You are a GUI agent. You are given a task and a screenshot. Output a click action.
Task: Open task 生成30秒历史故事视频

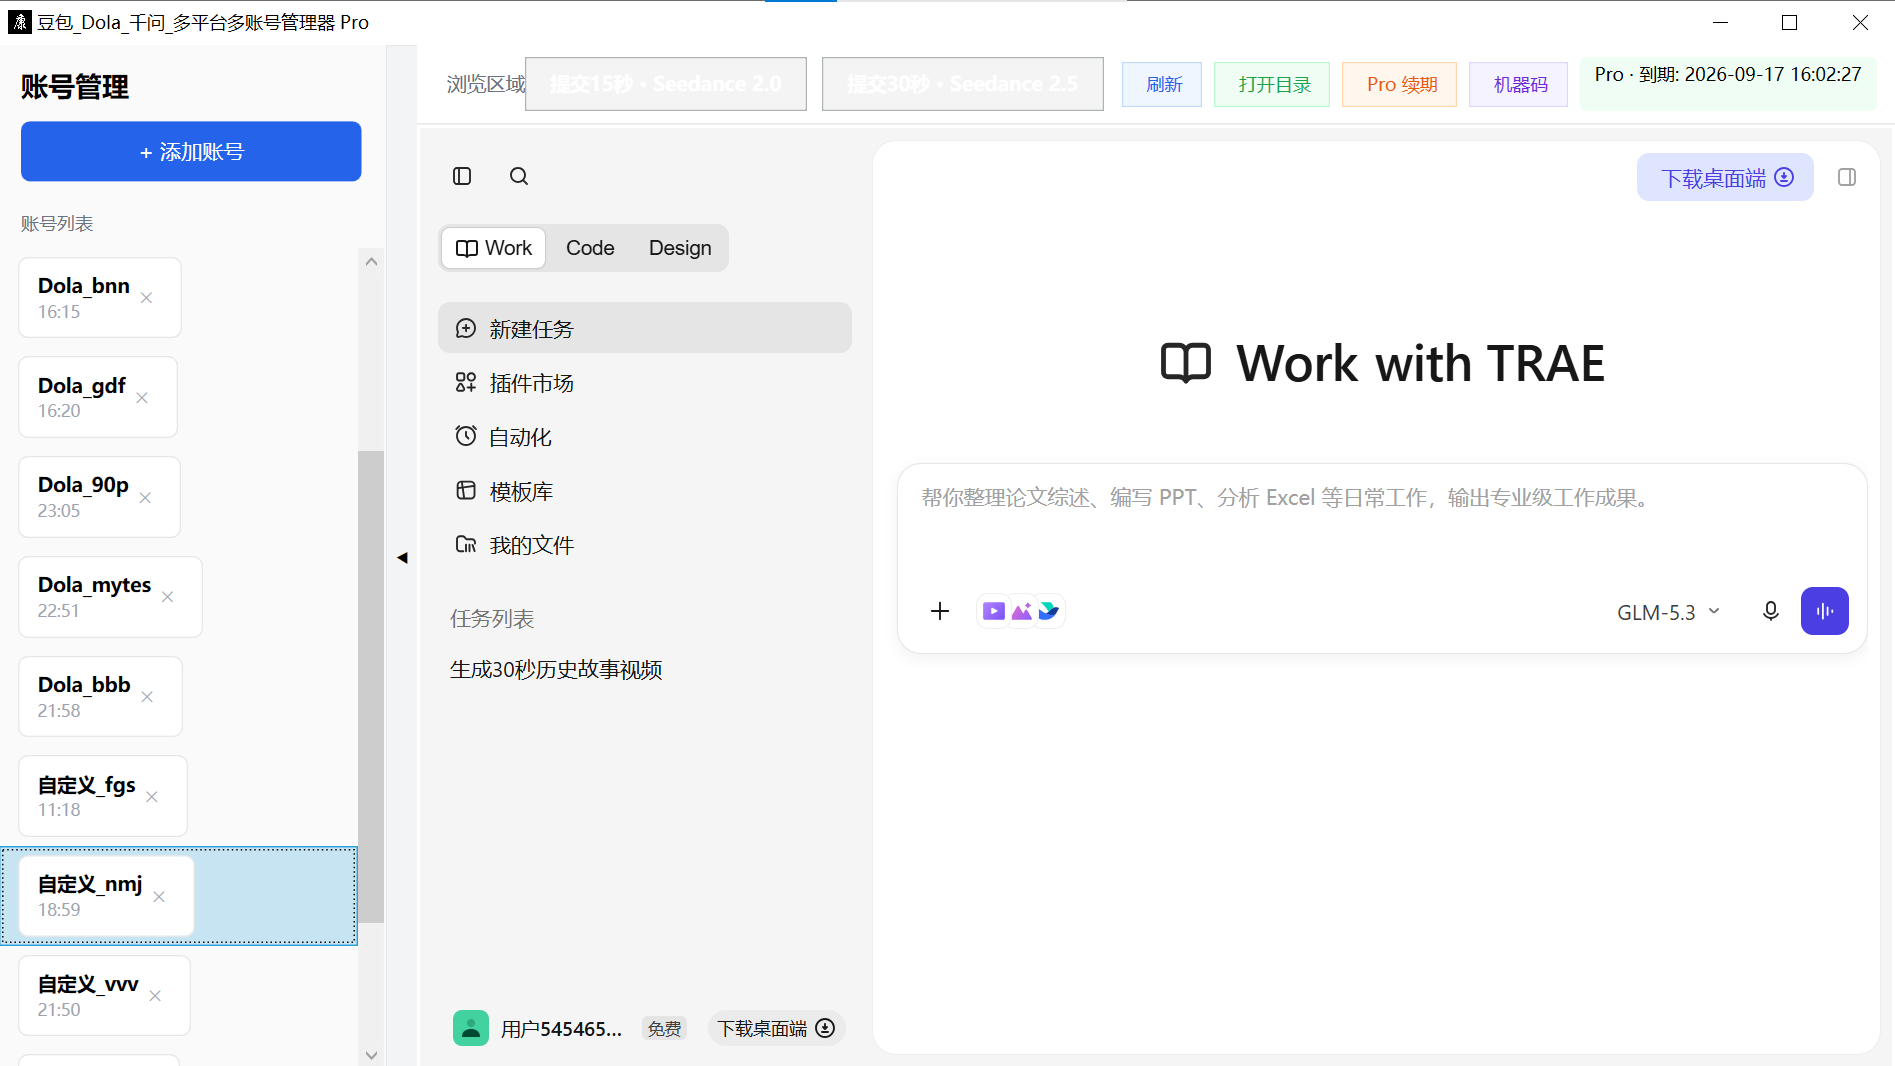[x=556, y=669]
